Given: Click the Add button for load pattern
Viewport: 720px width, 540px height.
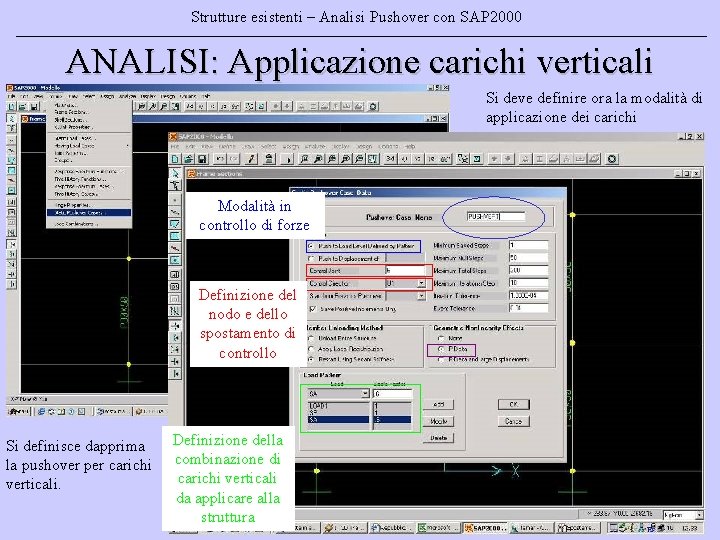Looking at the screenshot, I should click(x=439, y=405).
